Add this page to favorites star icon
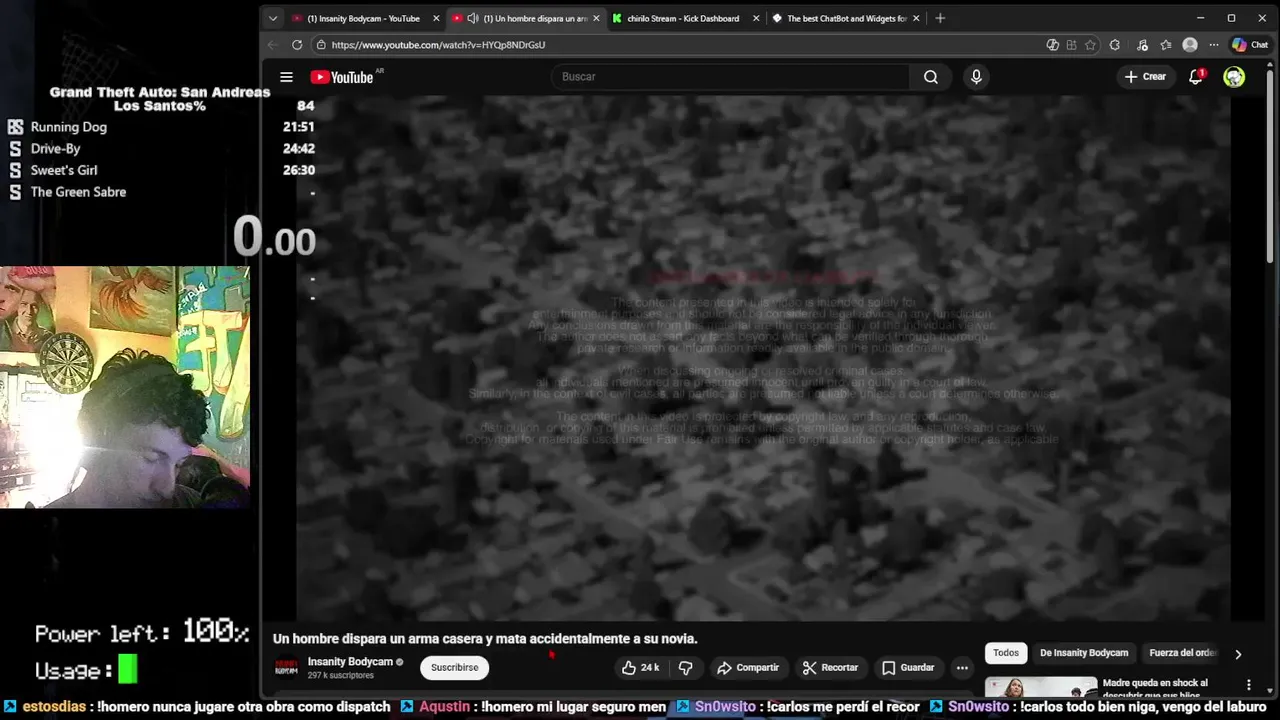Image resolution: width=1280 pixels, height=720 pixels. click(x=1090, y=45)
